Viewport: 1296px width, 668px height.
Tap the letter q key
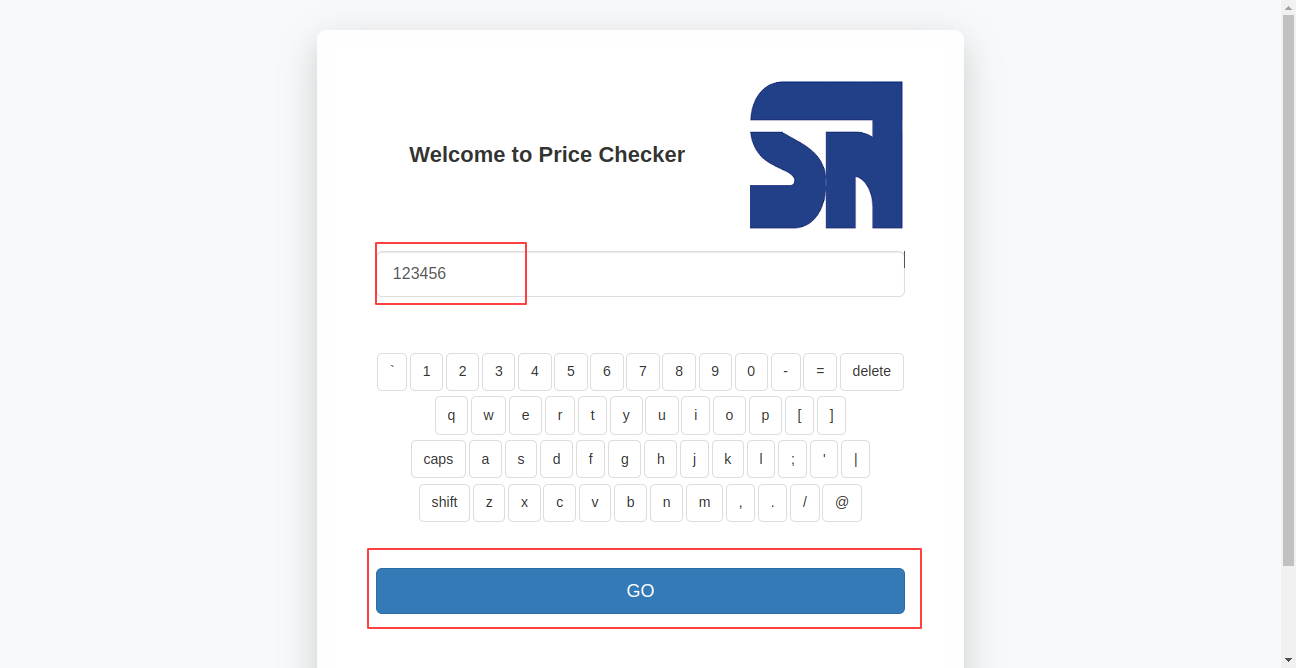[451, 416]
